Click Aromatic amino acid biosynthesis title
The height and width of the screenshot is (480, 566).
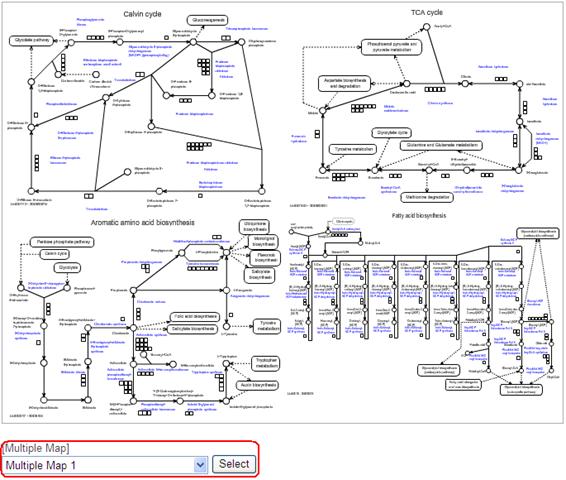pyautogui.click(x=143, y=223)
